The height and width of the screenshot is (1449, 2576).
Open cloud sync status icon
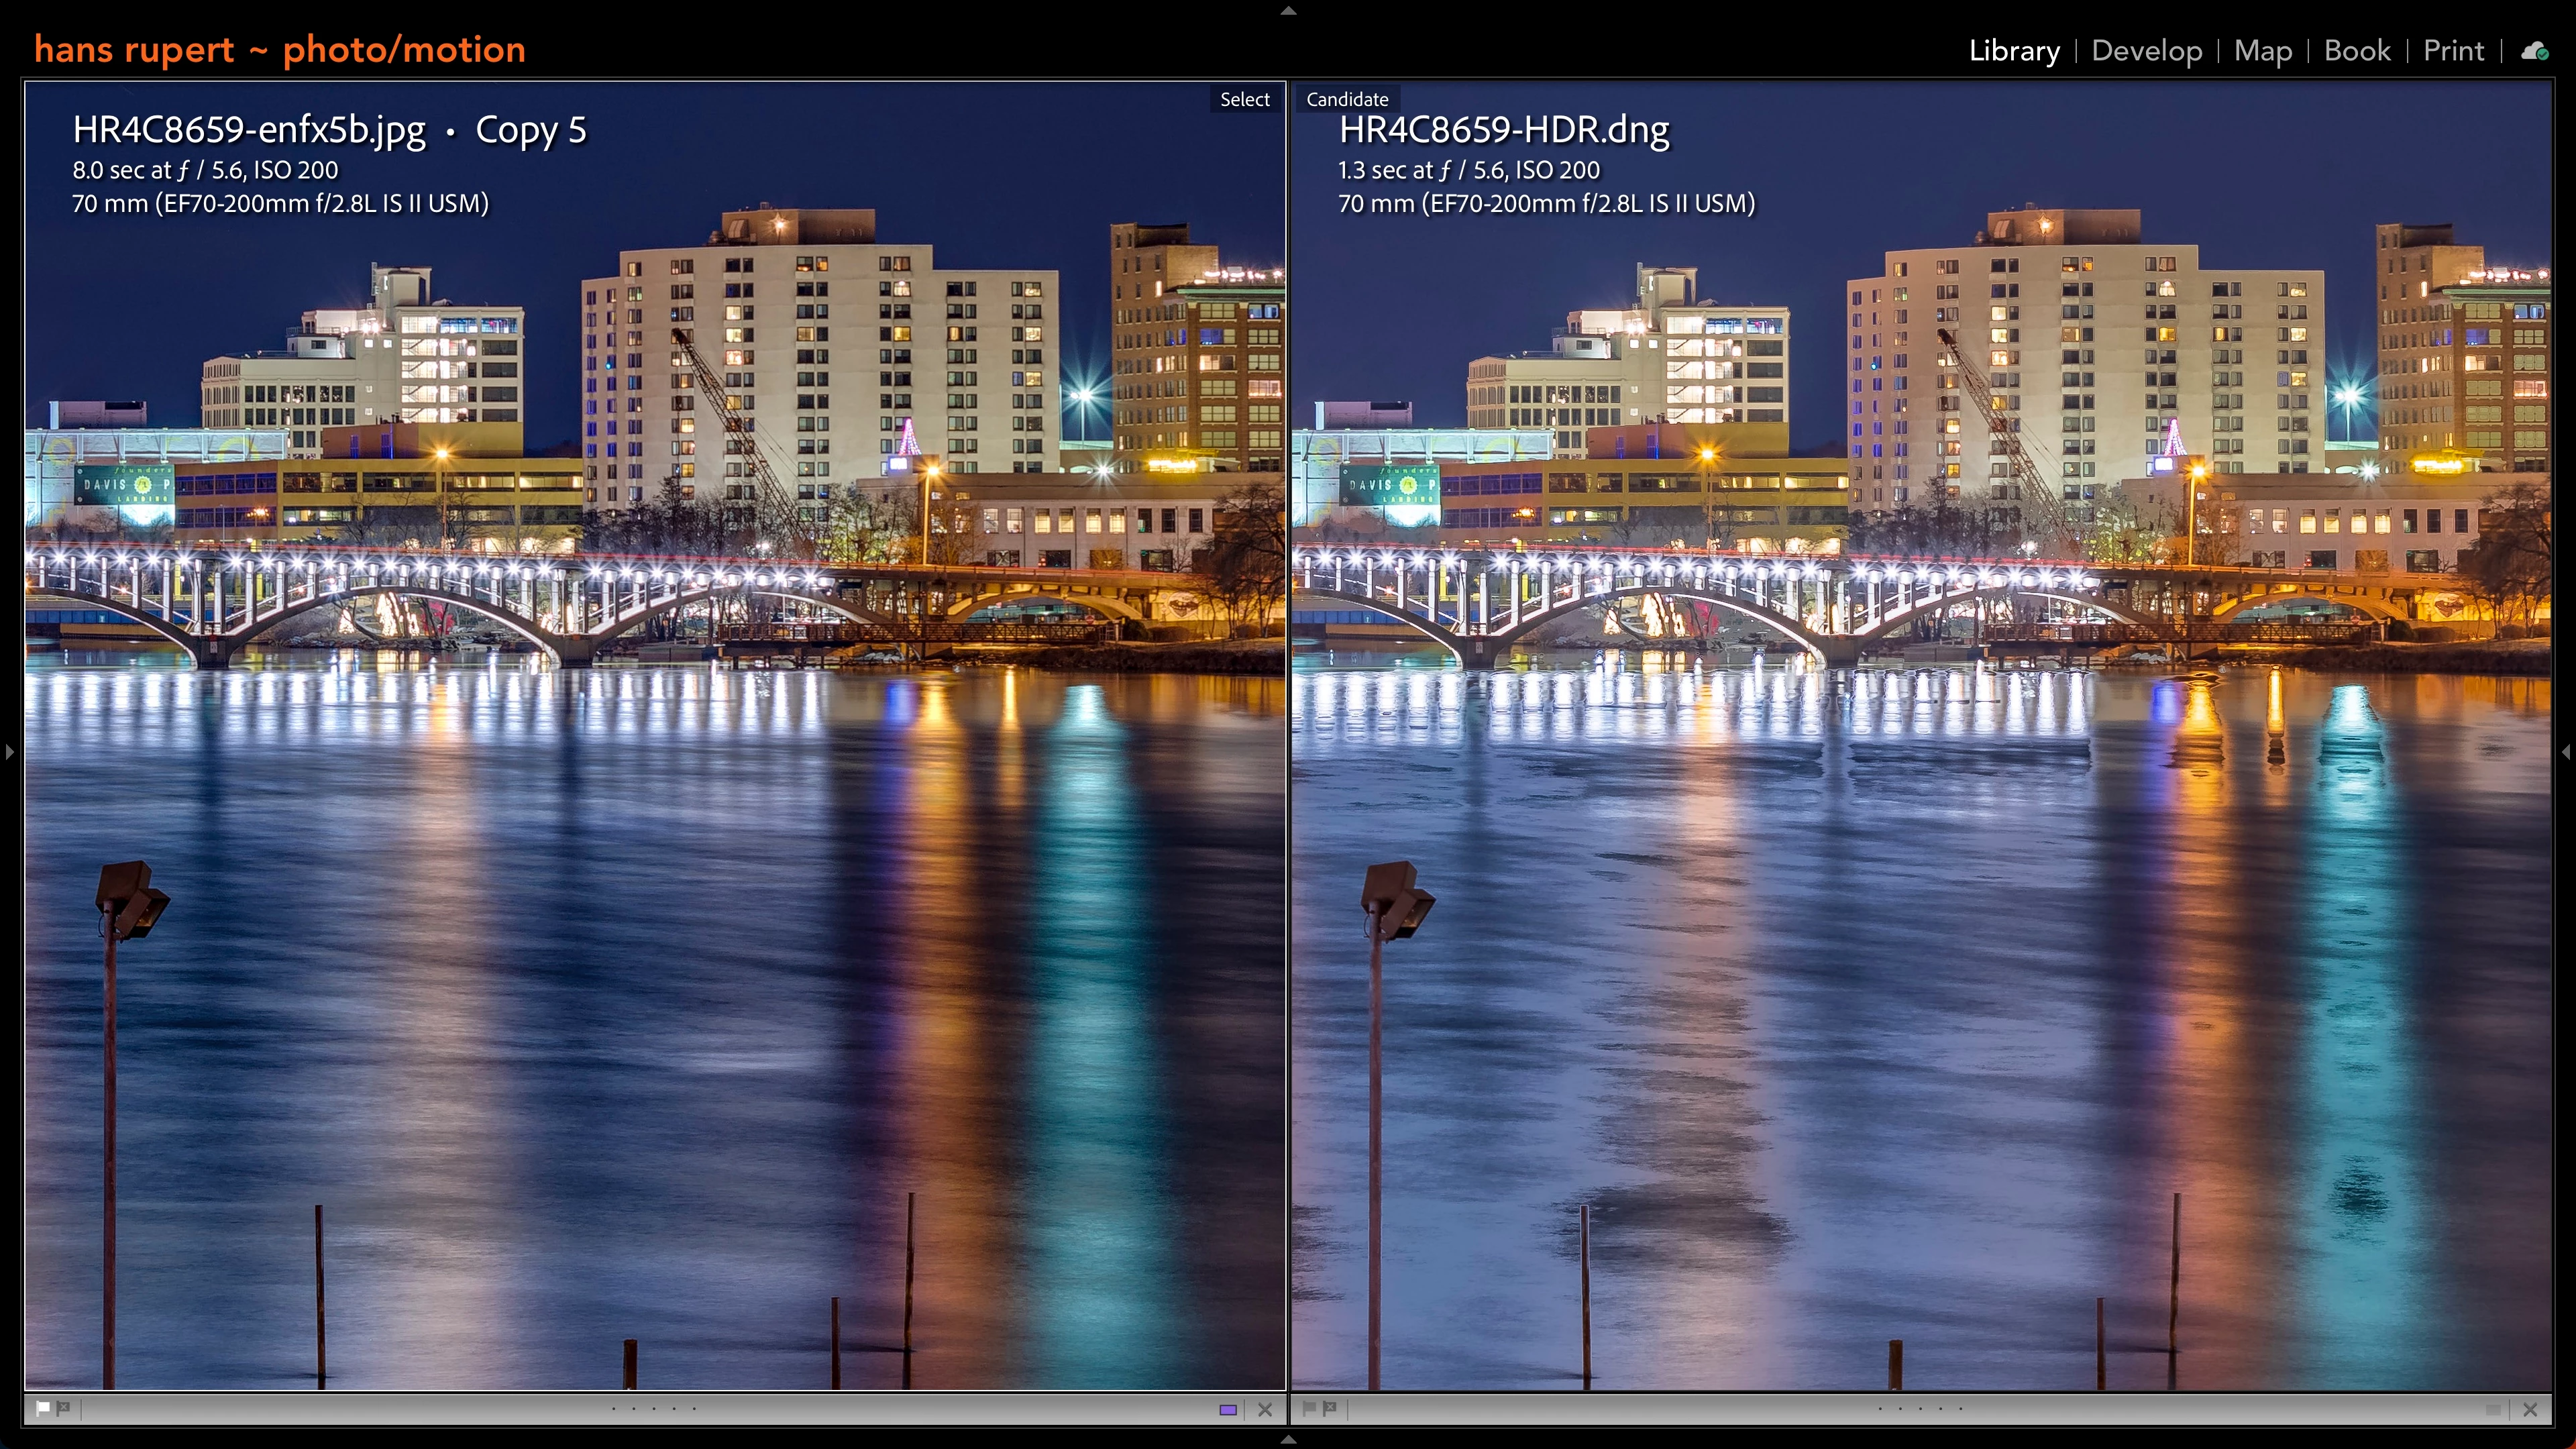(x=2534, y=51)
